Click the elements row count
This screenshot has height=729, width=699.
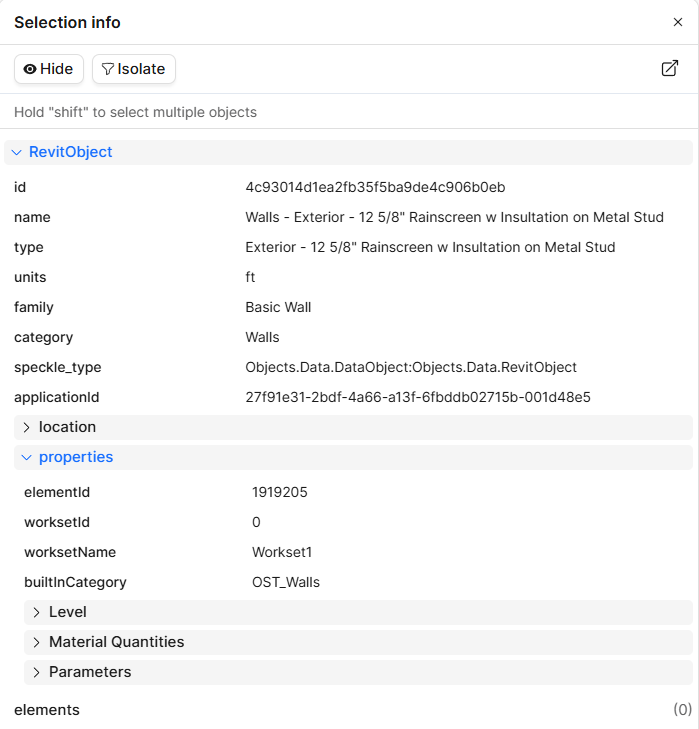682,710
